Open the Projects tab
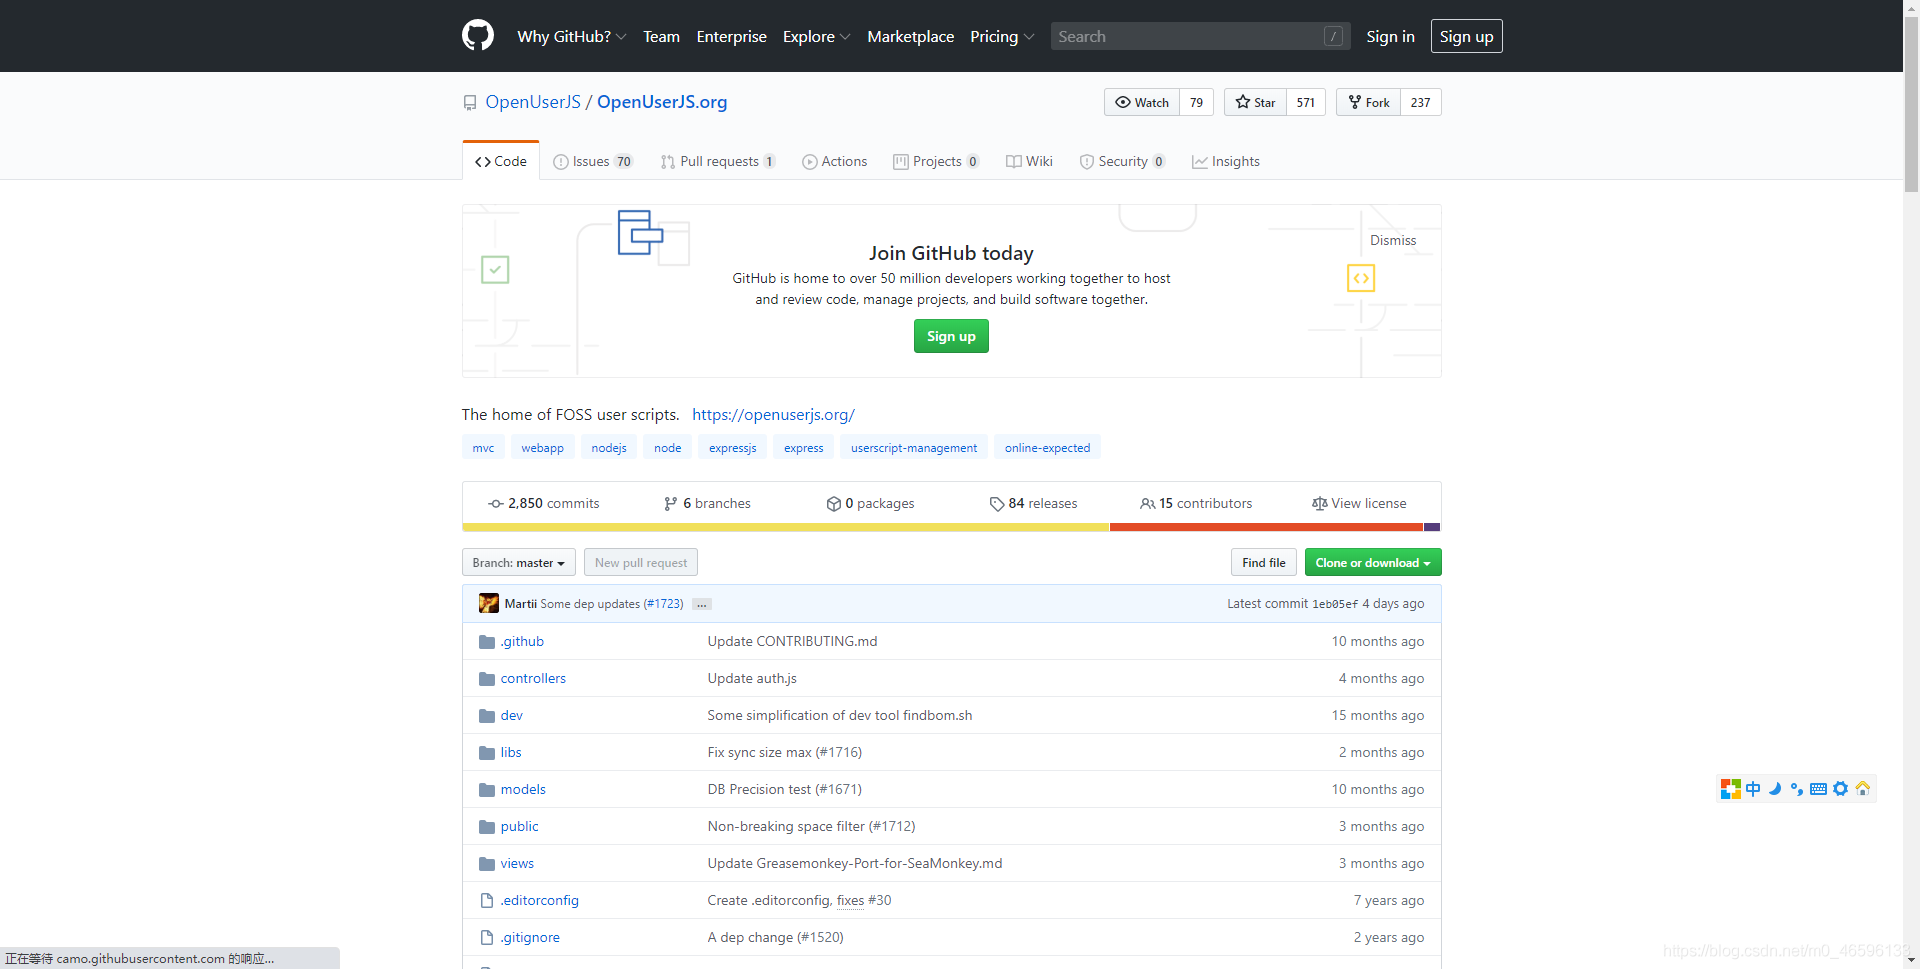 click(x=936, y=161)
